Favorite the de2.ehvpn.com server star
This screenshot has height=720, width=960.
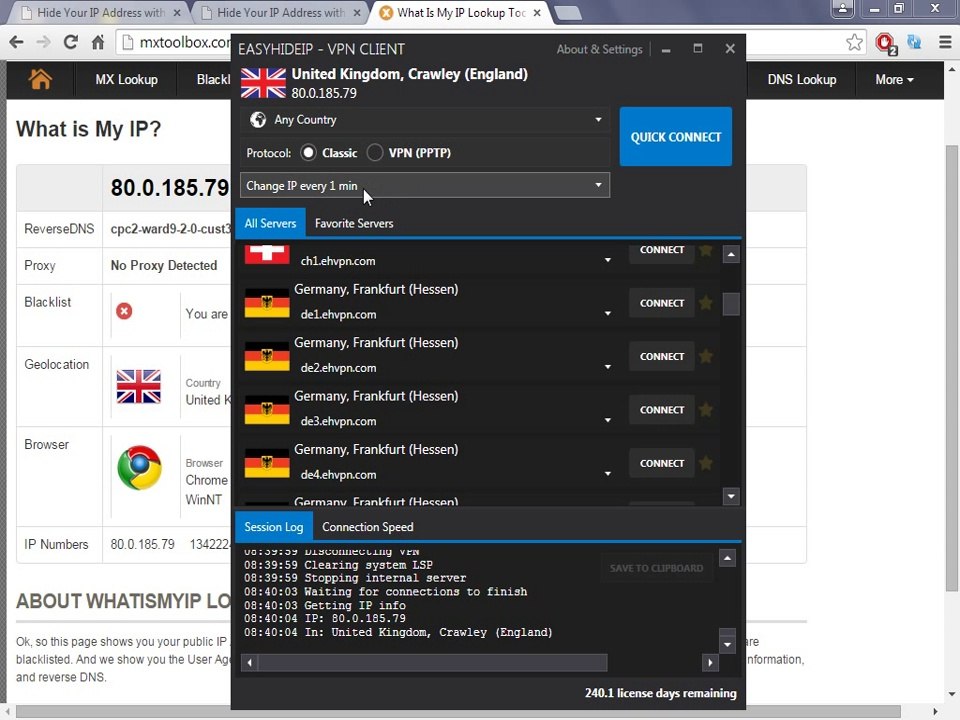click(x=706, y=356)
